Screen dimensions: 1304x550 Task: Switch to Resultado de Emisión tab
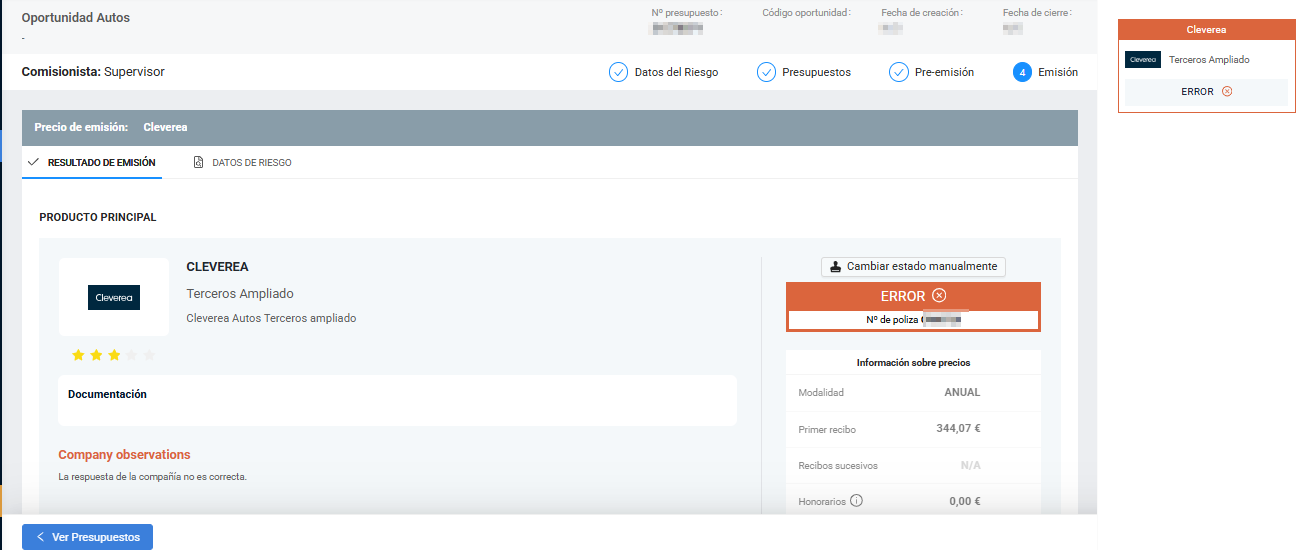point(92,162)
